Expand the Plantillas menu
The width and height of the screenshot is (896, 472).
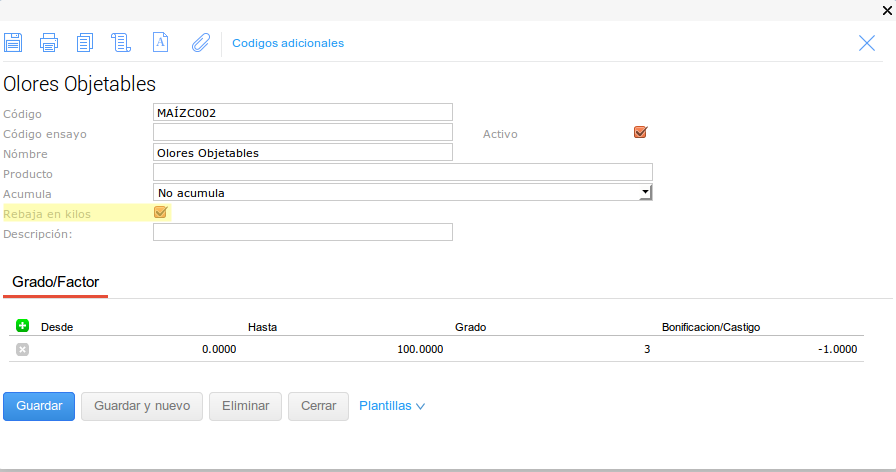(392, 406)
